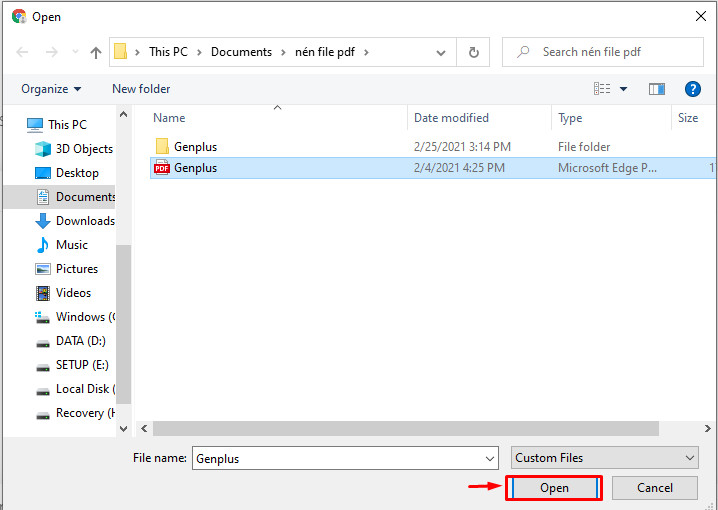Click the magnifier icon in the search box
This screenshot has height=510, width=718.
(523, 52)
